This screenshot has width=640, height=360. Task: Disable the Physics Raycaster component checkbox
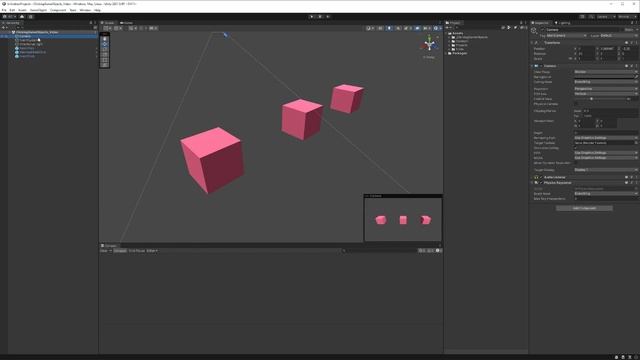click(541, 183)
